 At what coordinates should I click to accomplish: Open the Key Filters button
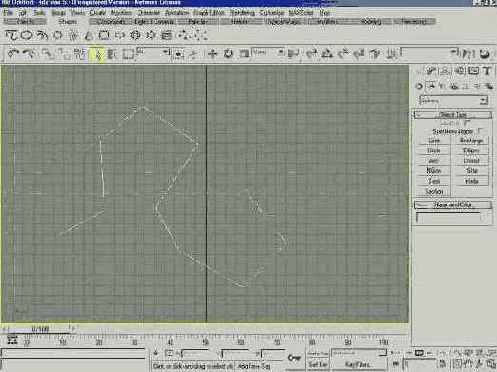pyautogui.click(x=359, y=364)
